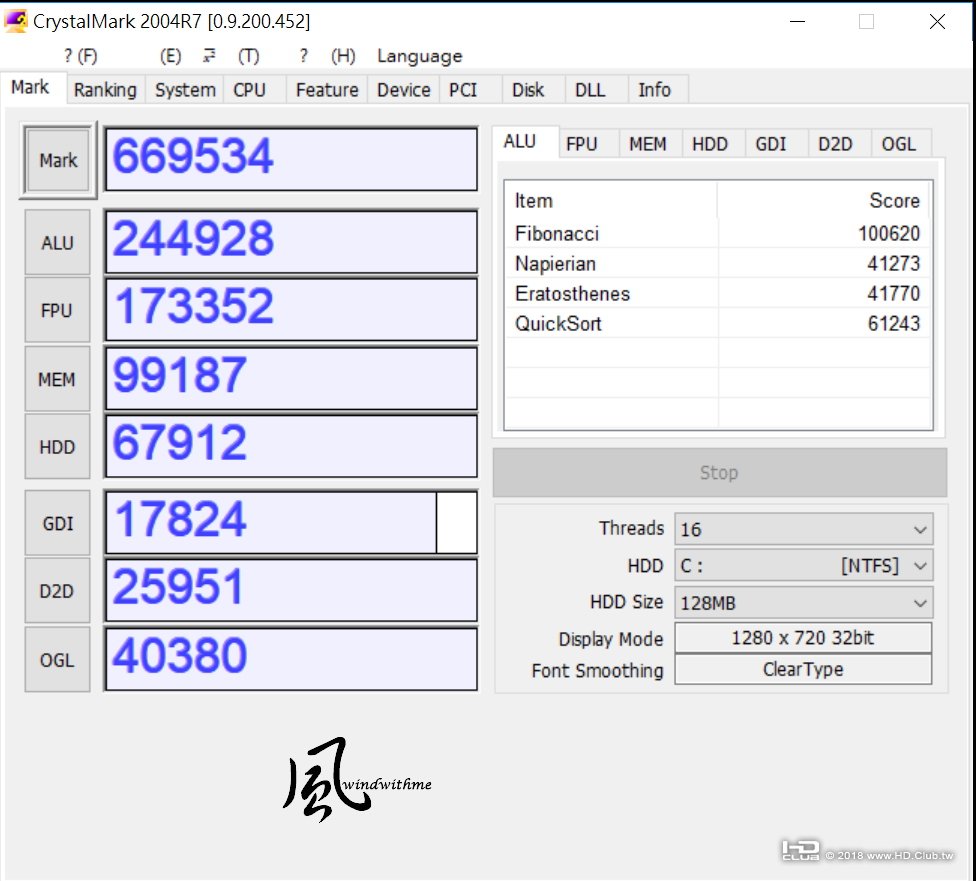Click the GDI score progress bar 17824
Image resolution: width=976 pixels, height=881 pixels.
(x=291, y=522)
